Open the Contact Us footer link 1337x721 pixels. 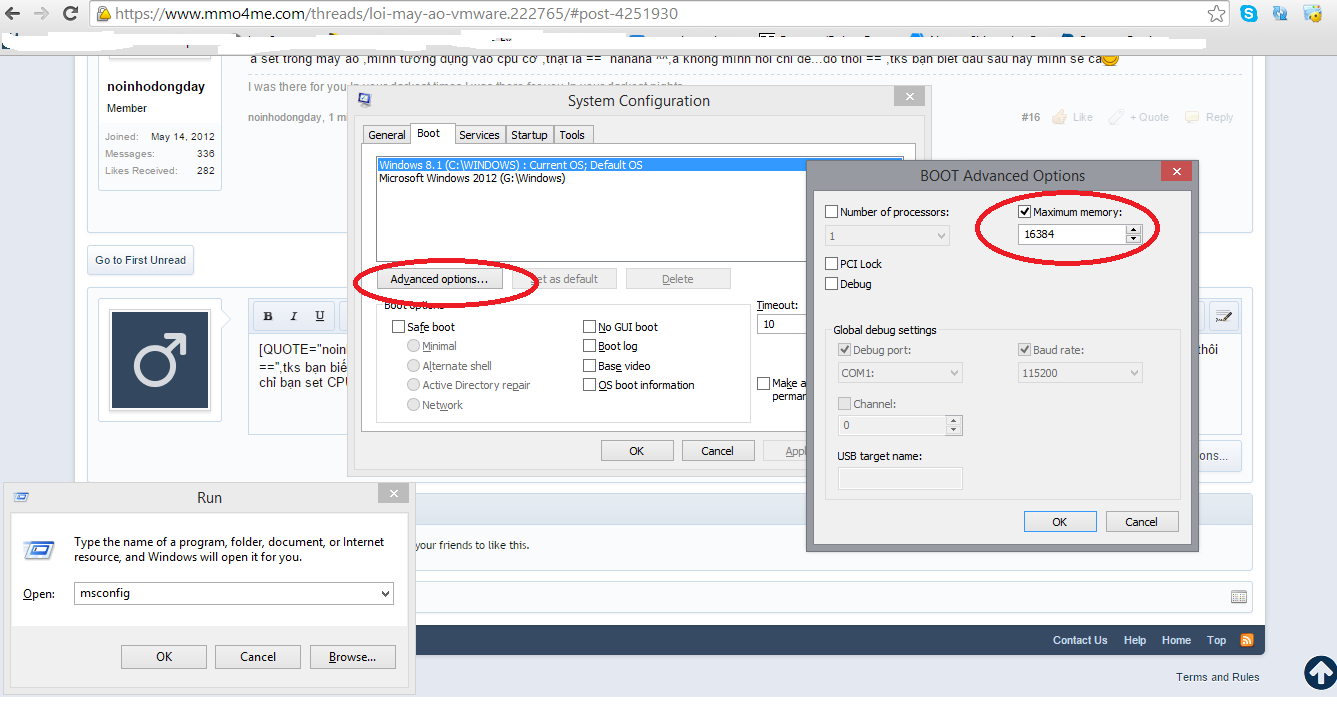pos(1080,640)
